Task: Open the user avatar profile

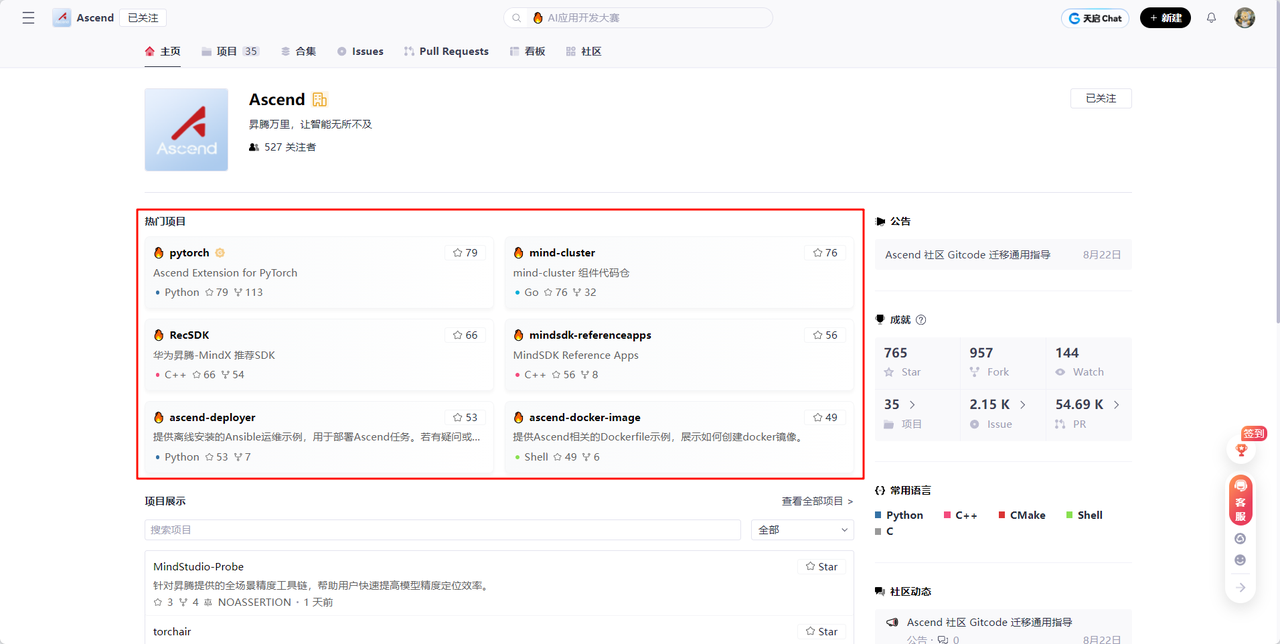Action: [1244, 18]
